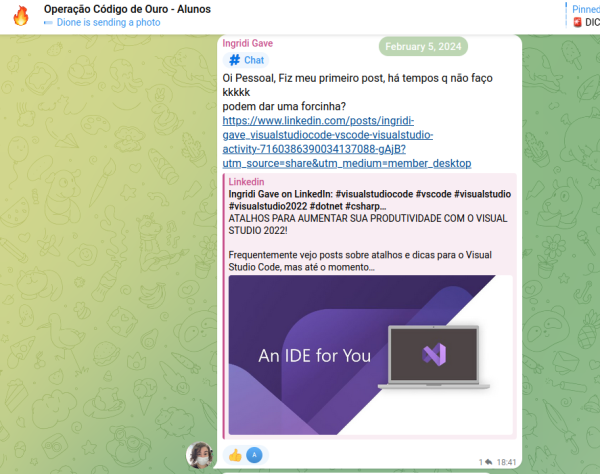600x474 pixels.
Task: View the reply via the reply arrow
Action: pyautogui.click(x=489, y=462)
